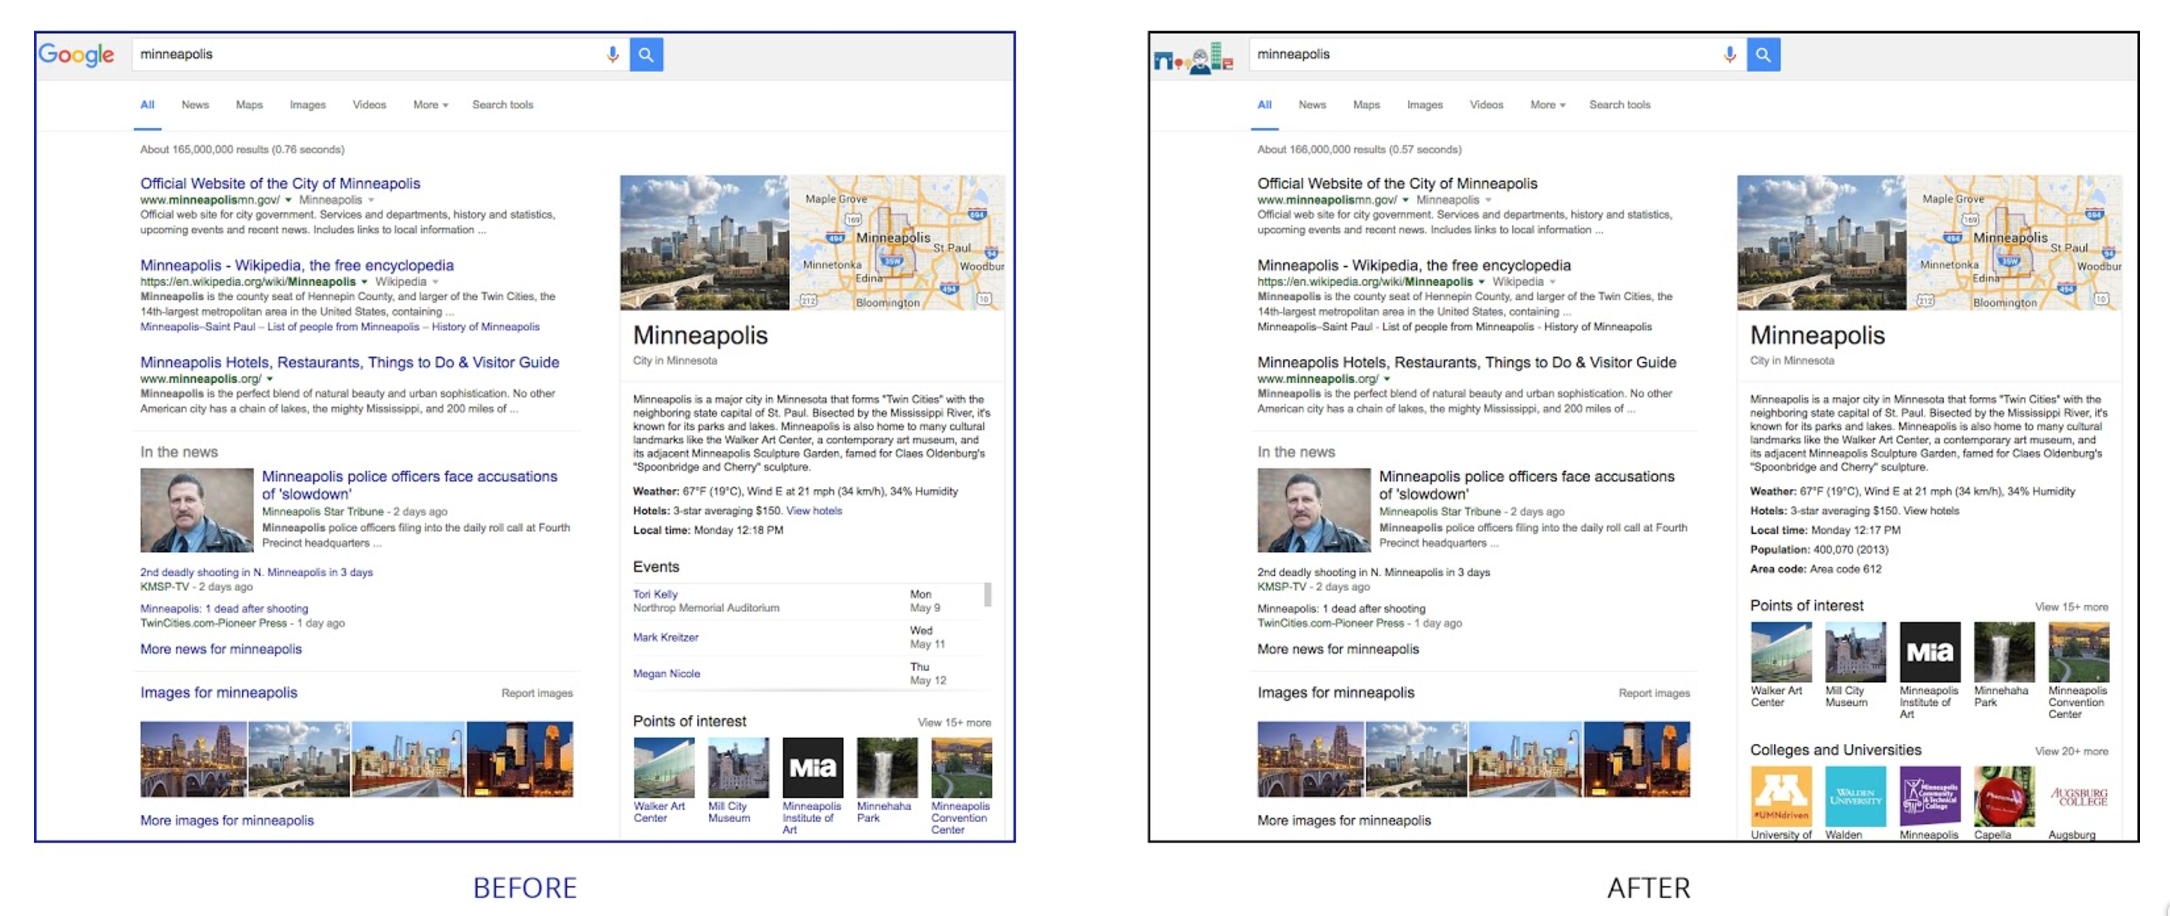Open Search tools in the BEFORE page

click(x=502, y=105)
